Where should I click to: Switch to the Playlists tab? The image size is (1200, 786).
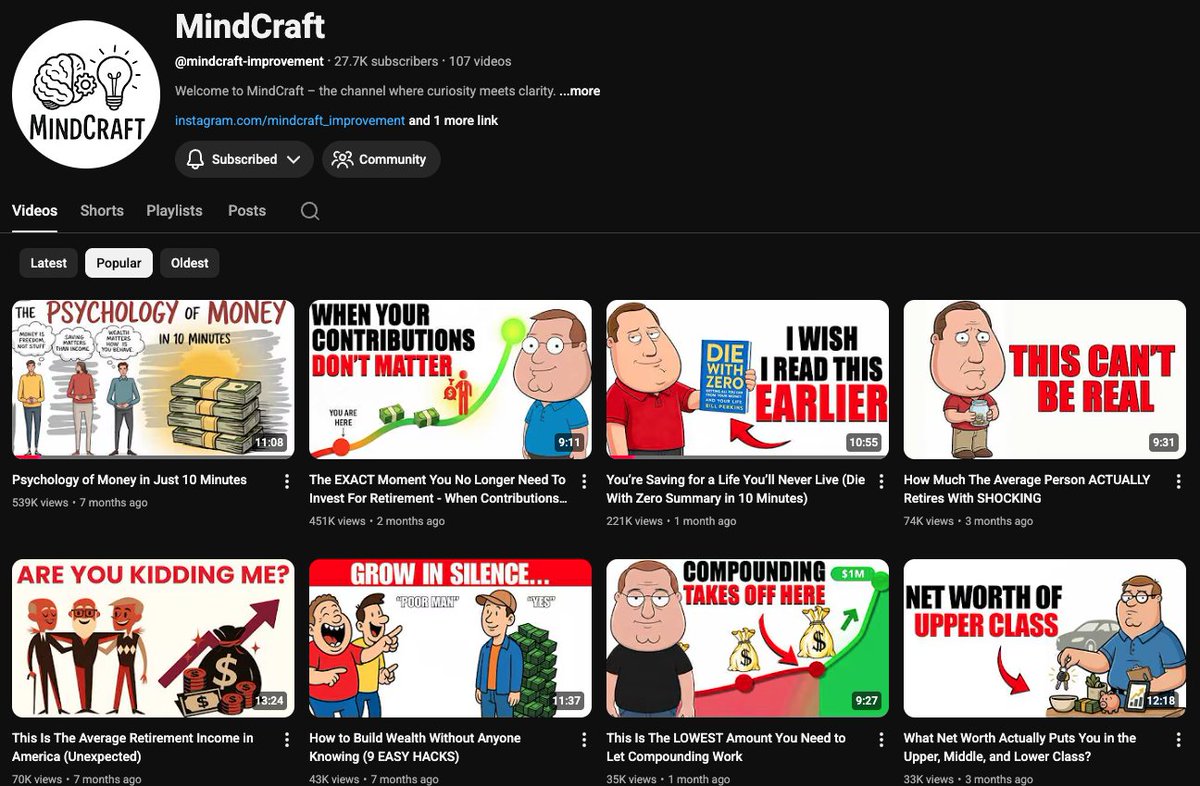174,211
